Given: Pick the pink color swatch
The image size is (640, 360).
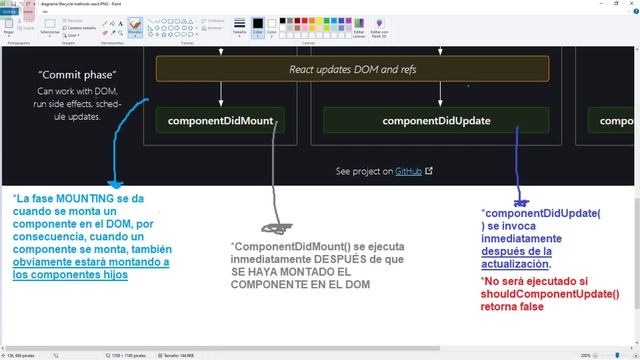Looking at the screenshot, I should point(304,28).
